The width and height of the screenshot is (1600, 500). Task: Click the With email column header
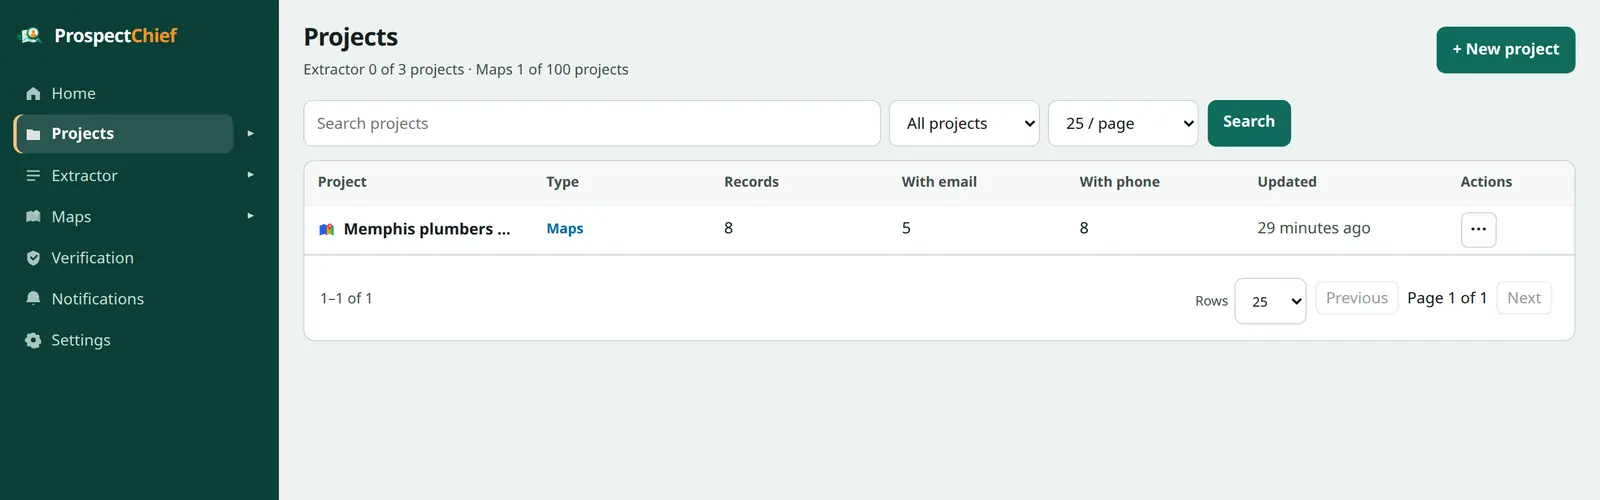939,182
